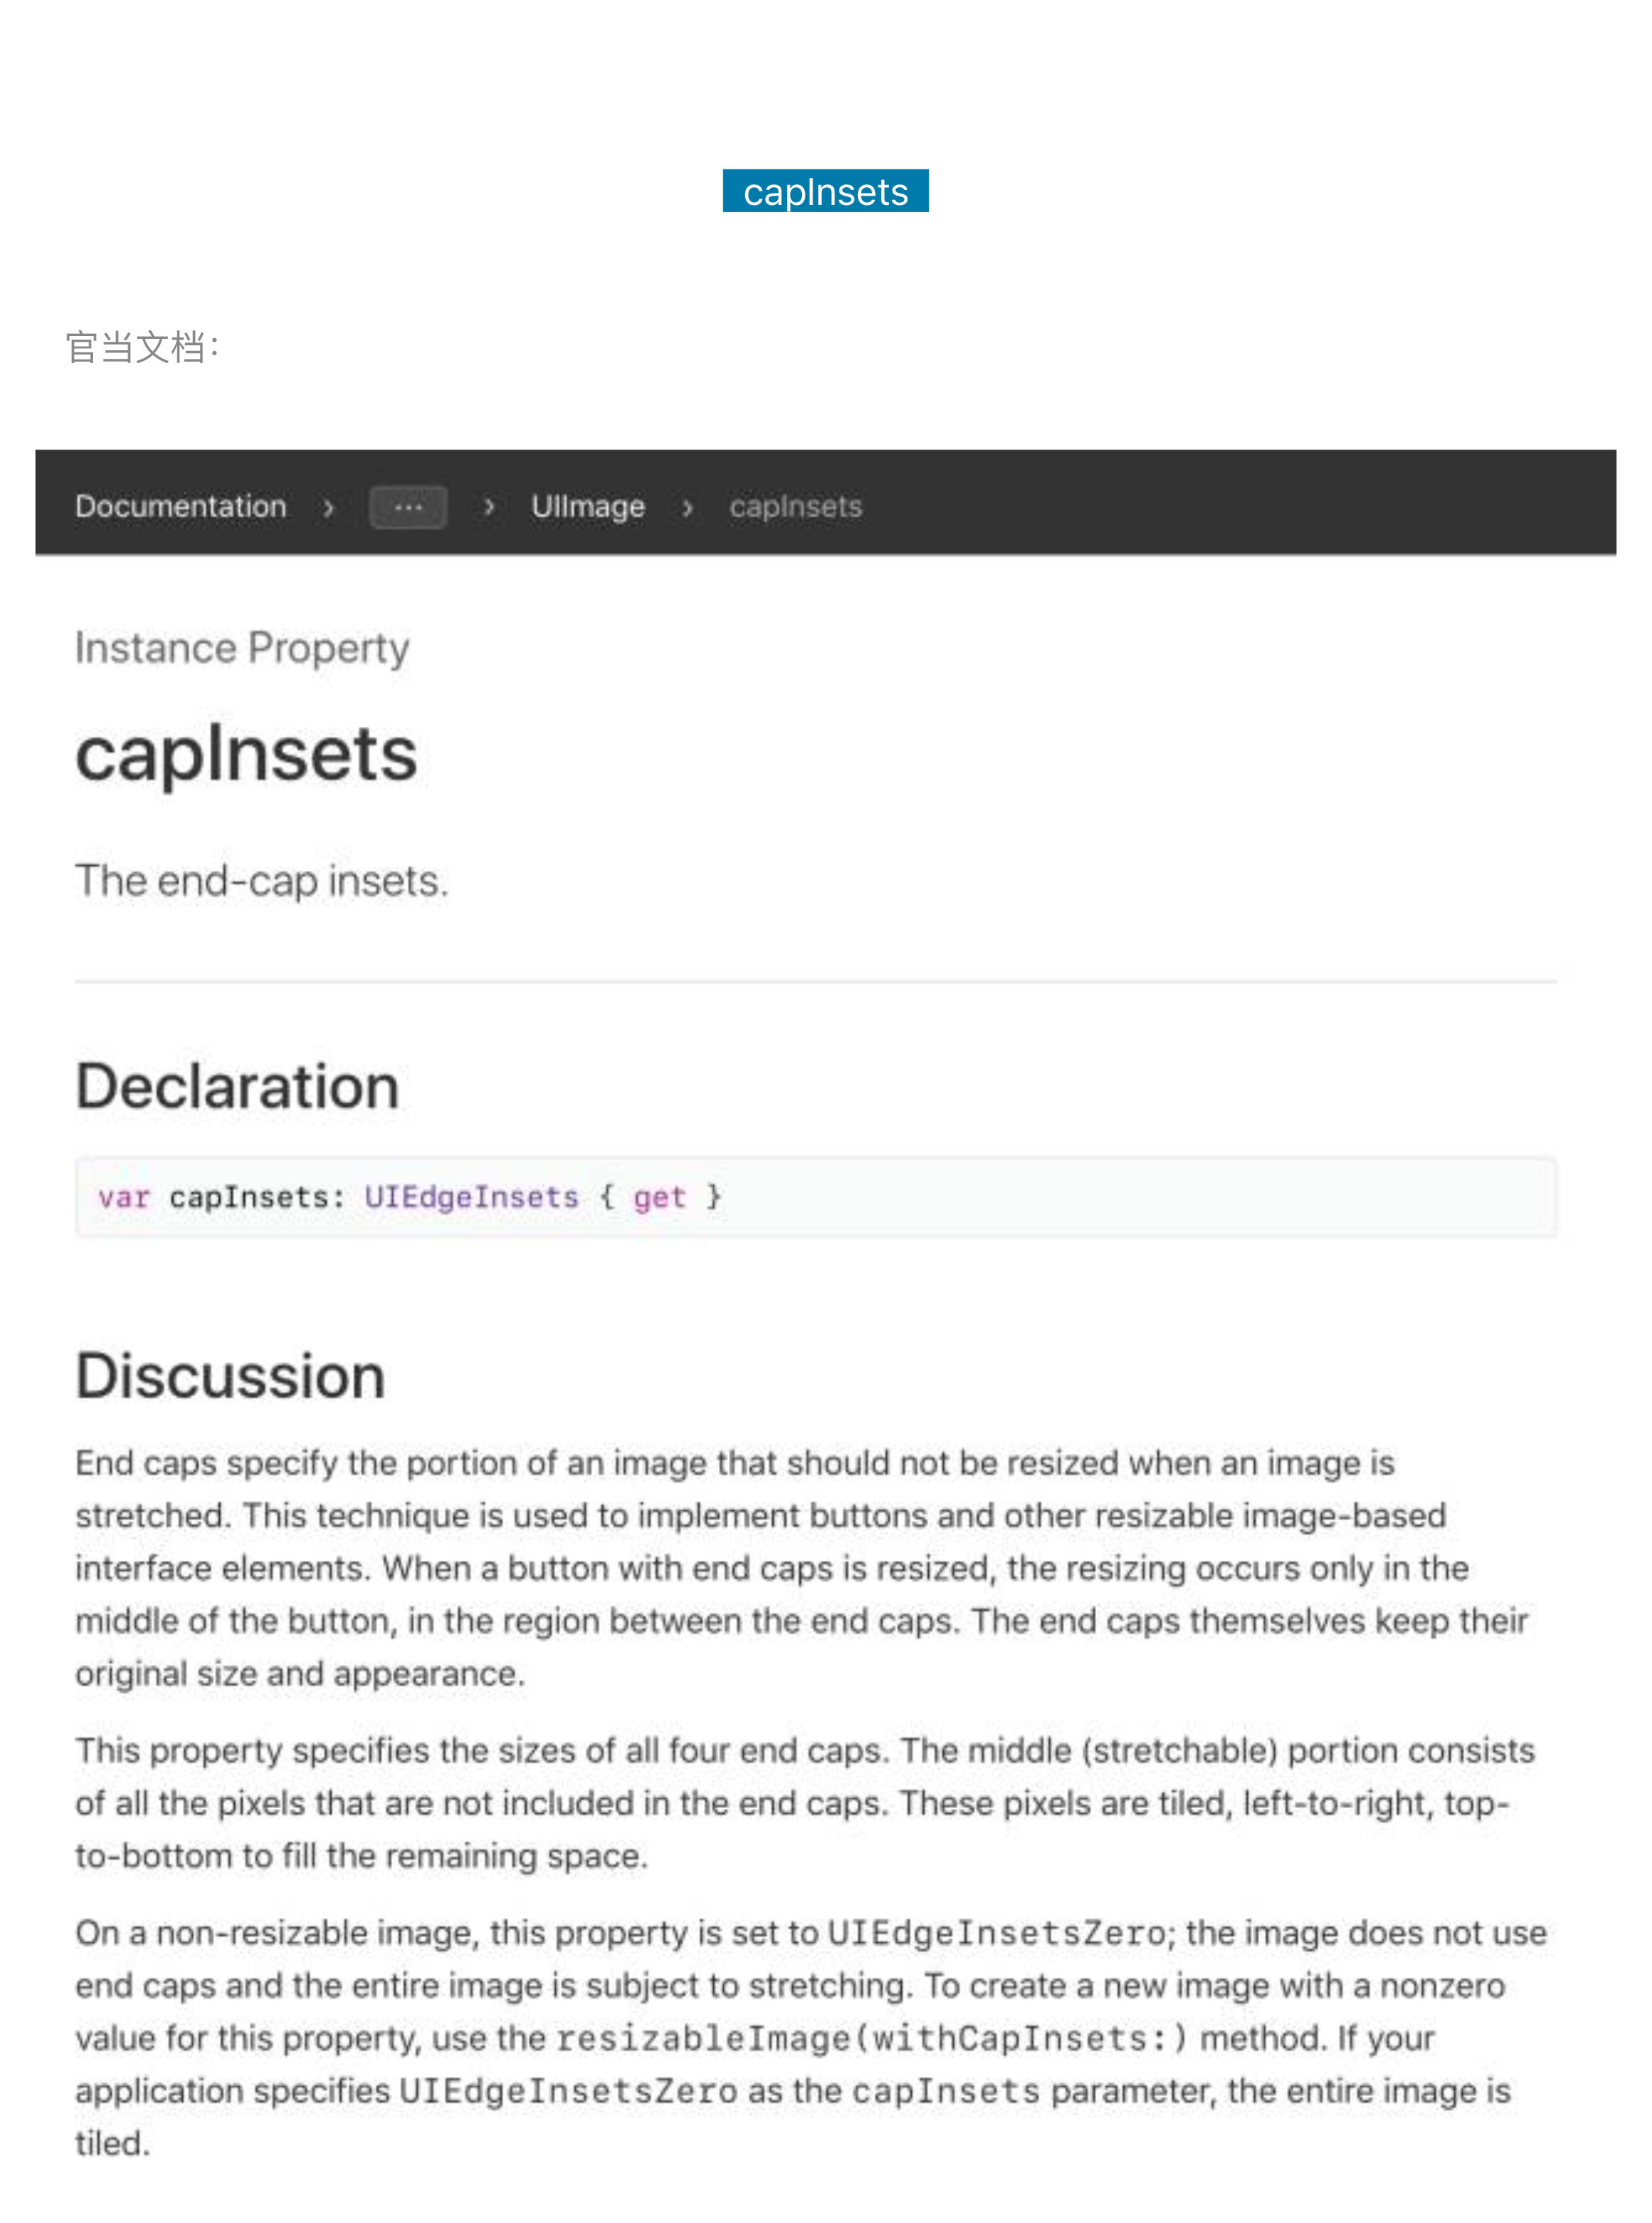1652x2223 pixels.
Task: Click the large capInsets page heading
Action: pyautogui.click(x=246, y=754)
